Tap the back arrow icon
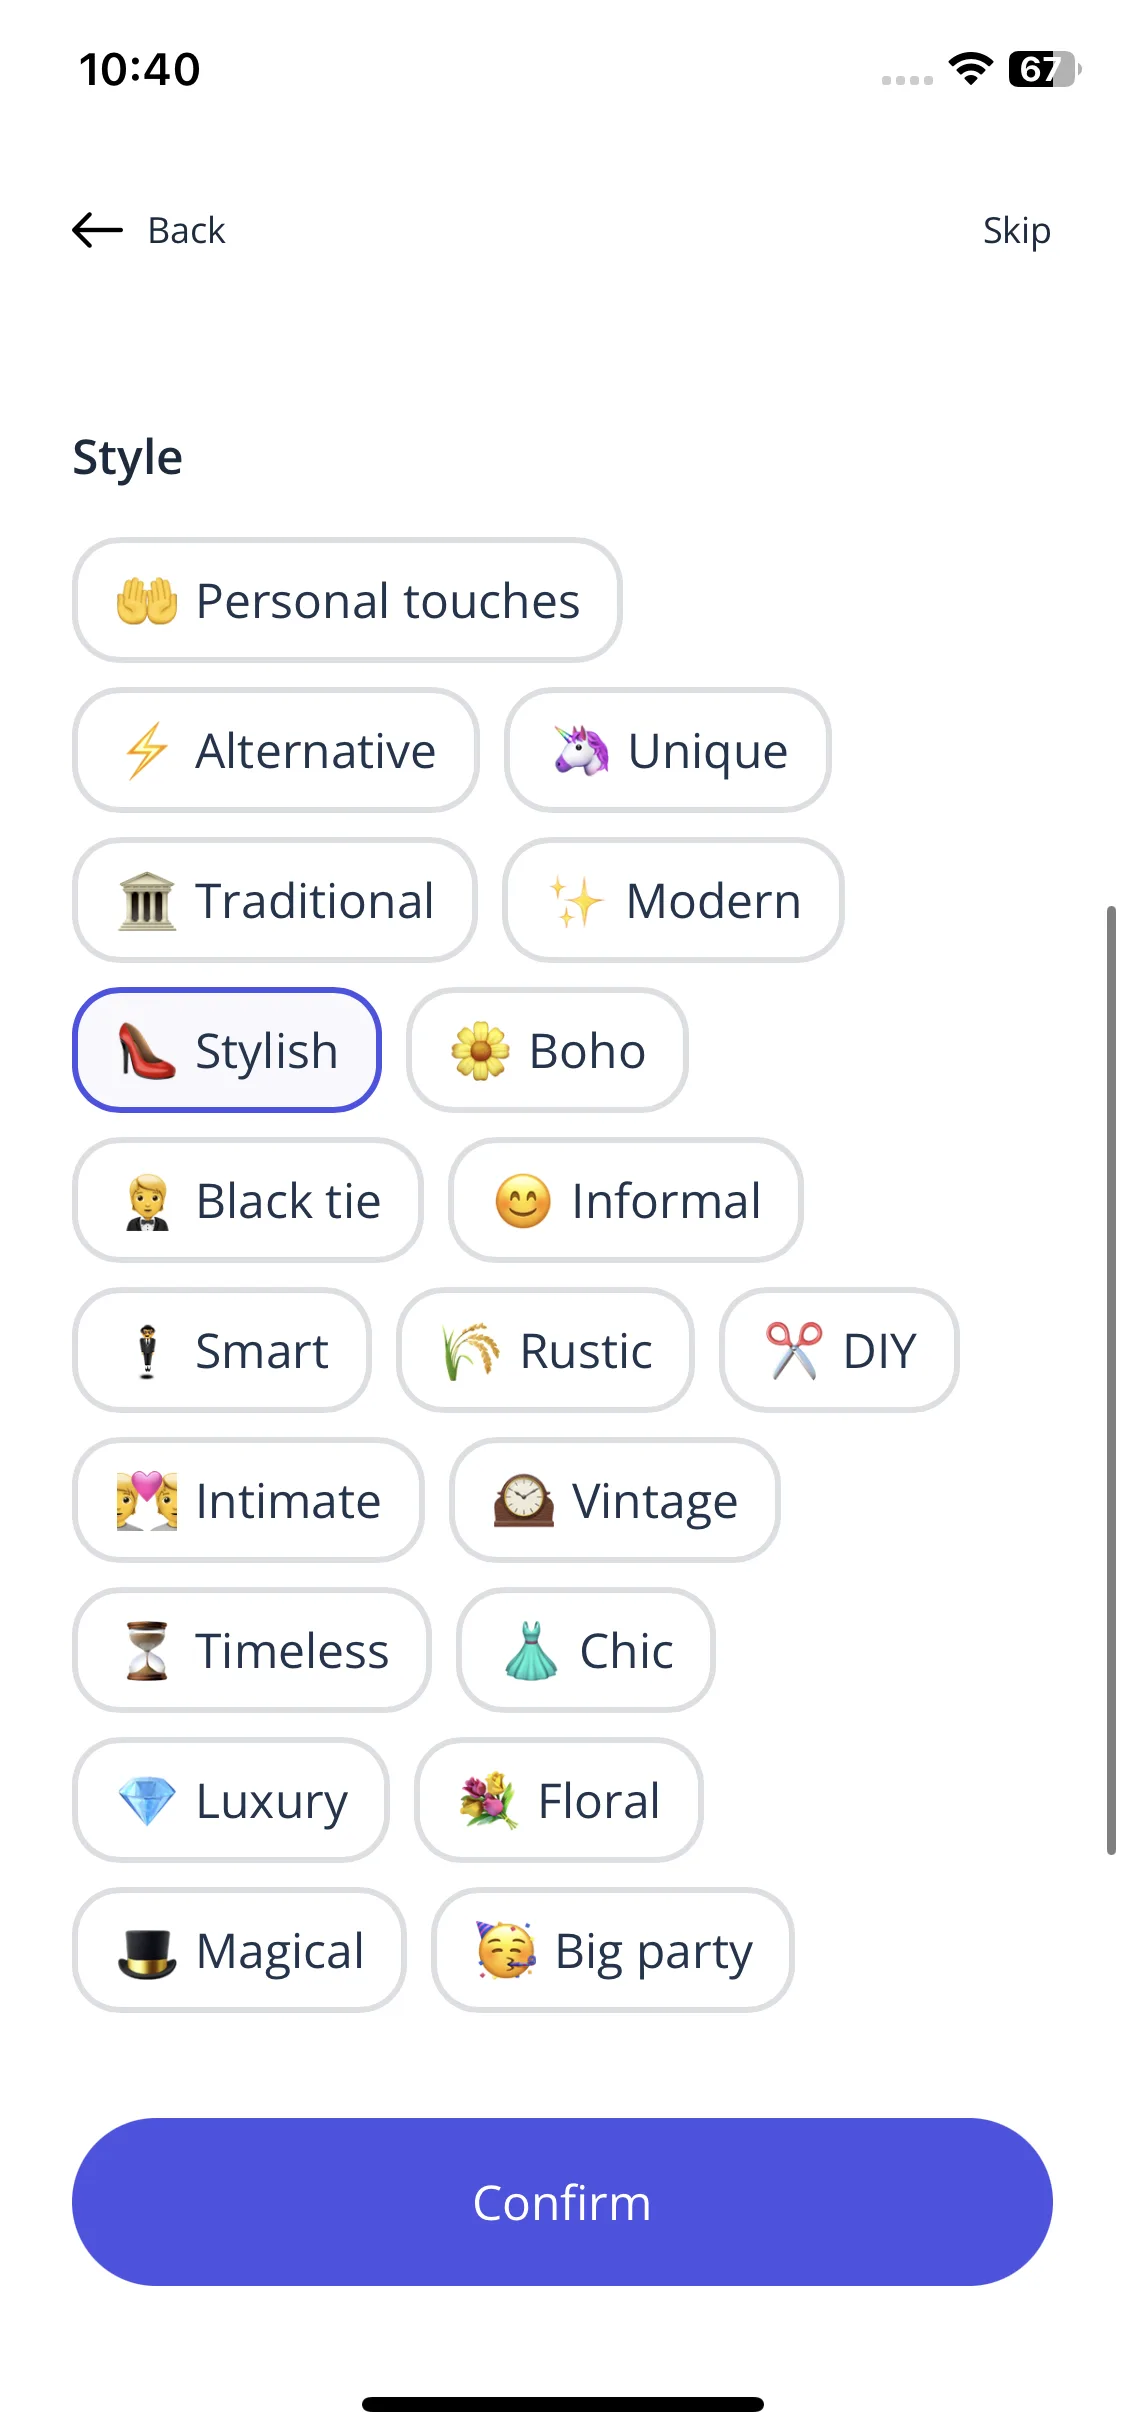 pyautogui.click(x=97, y=230)
